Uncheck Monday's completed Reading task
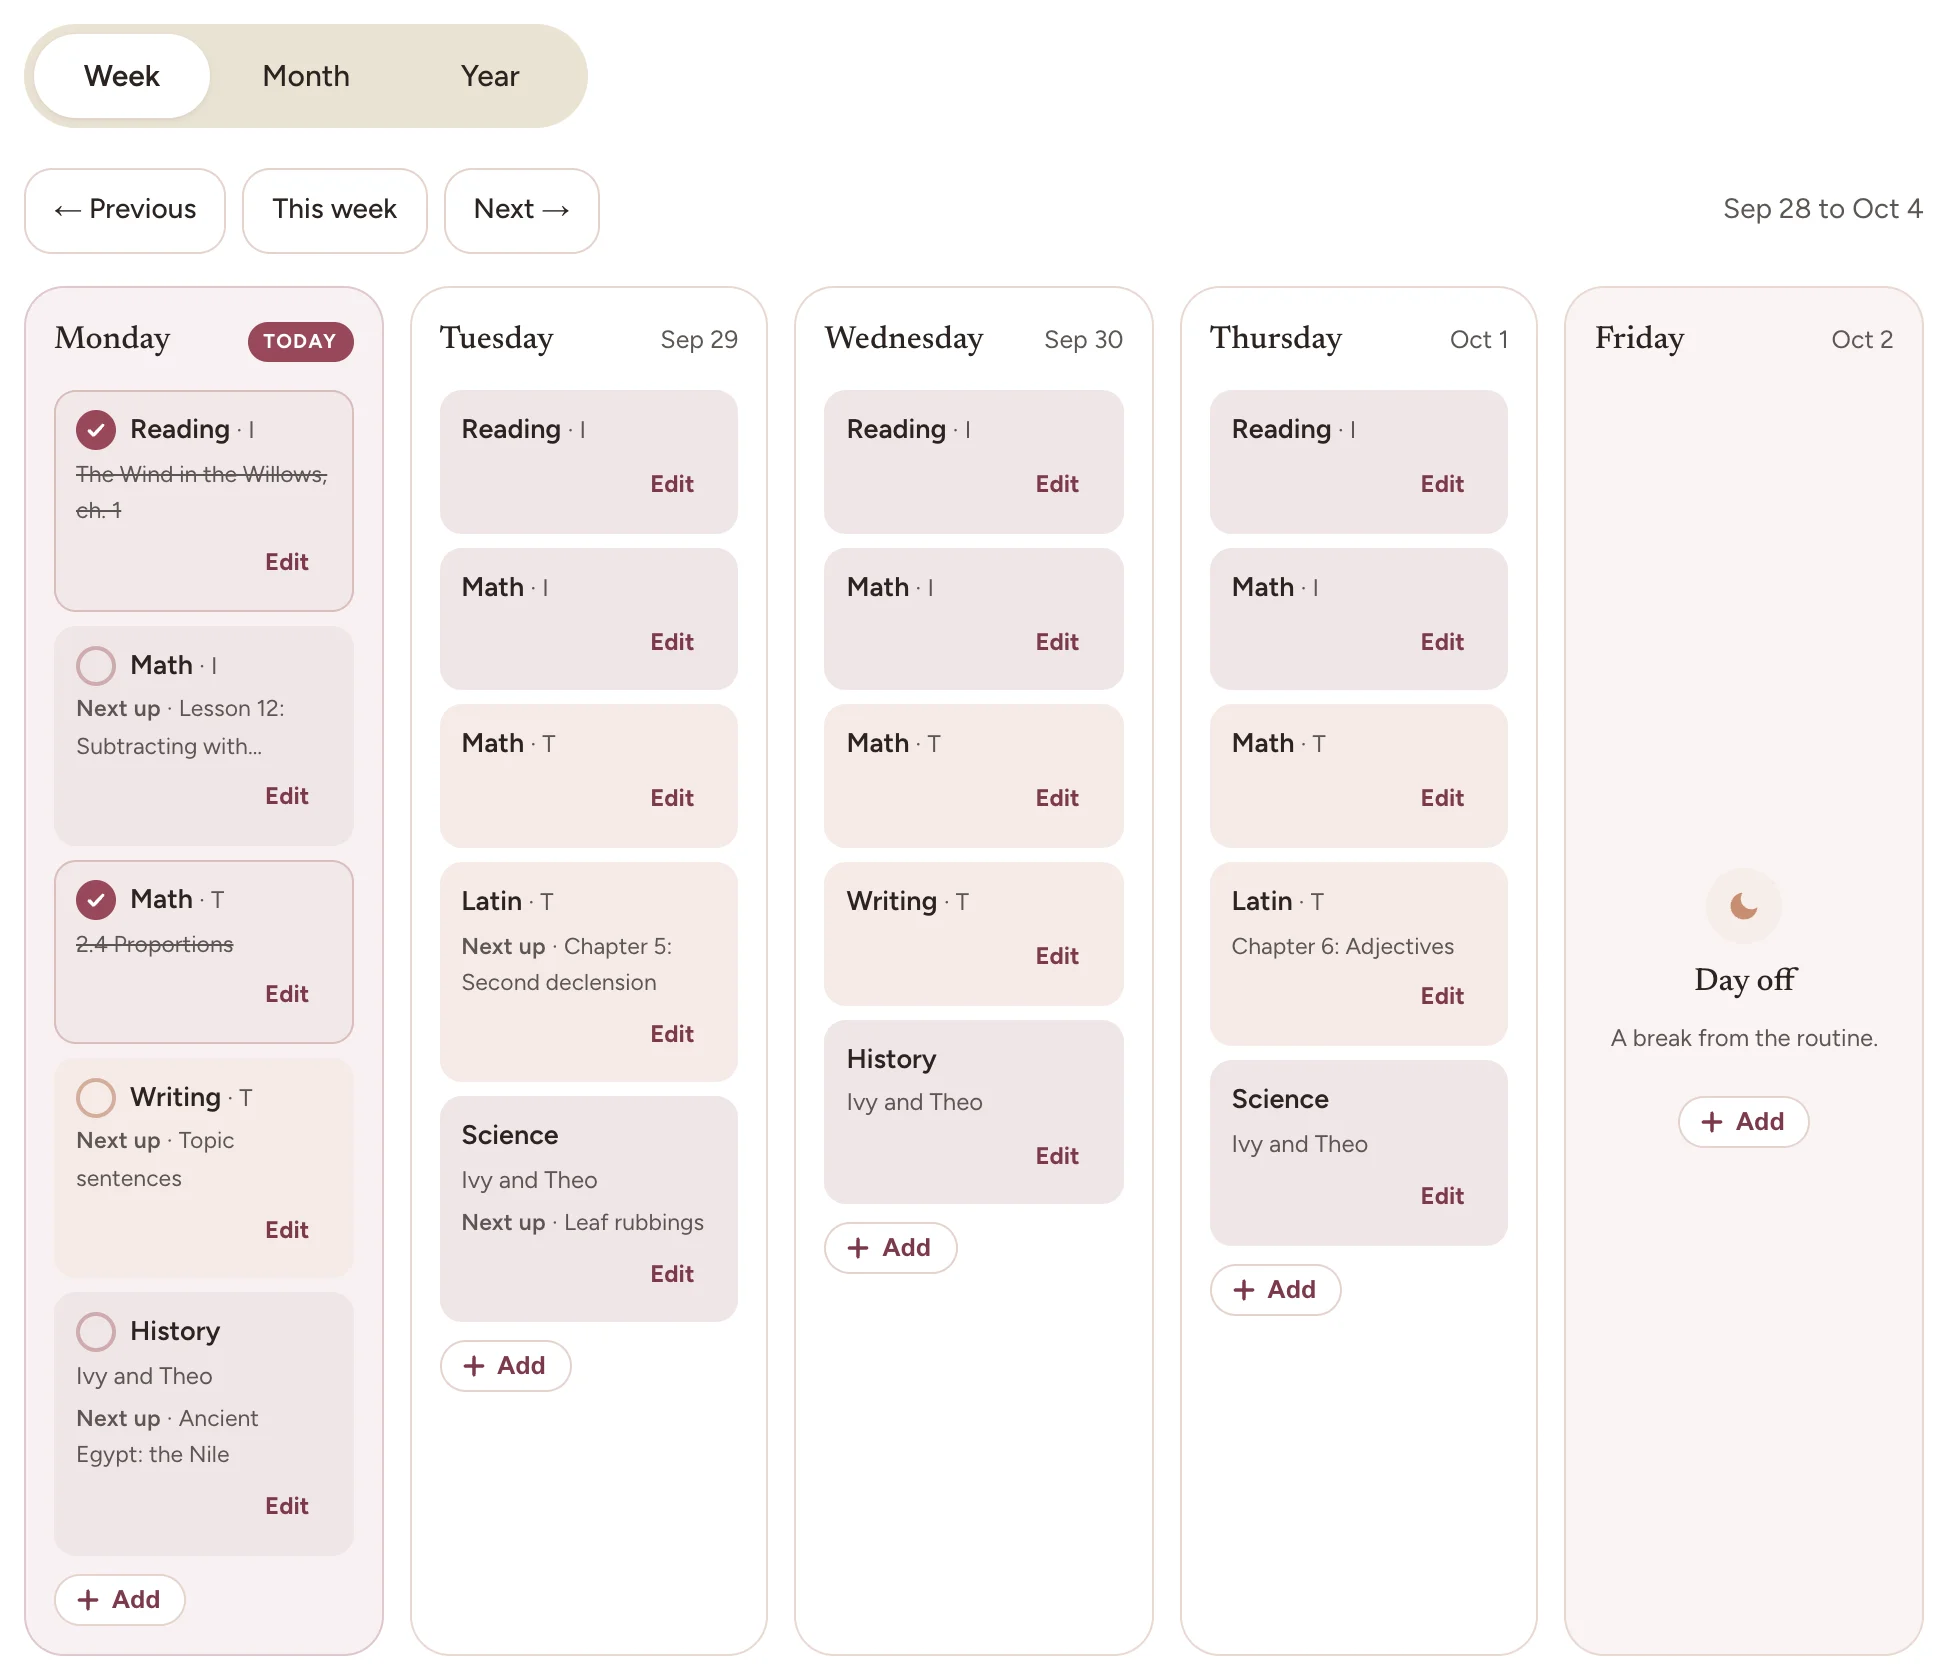Screen dimensions: 1948x1680 96,430
